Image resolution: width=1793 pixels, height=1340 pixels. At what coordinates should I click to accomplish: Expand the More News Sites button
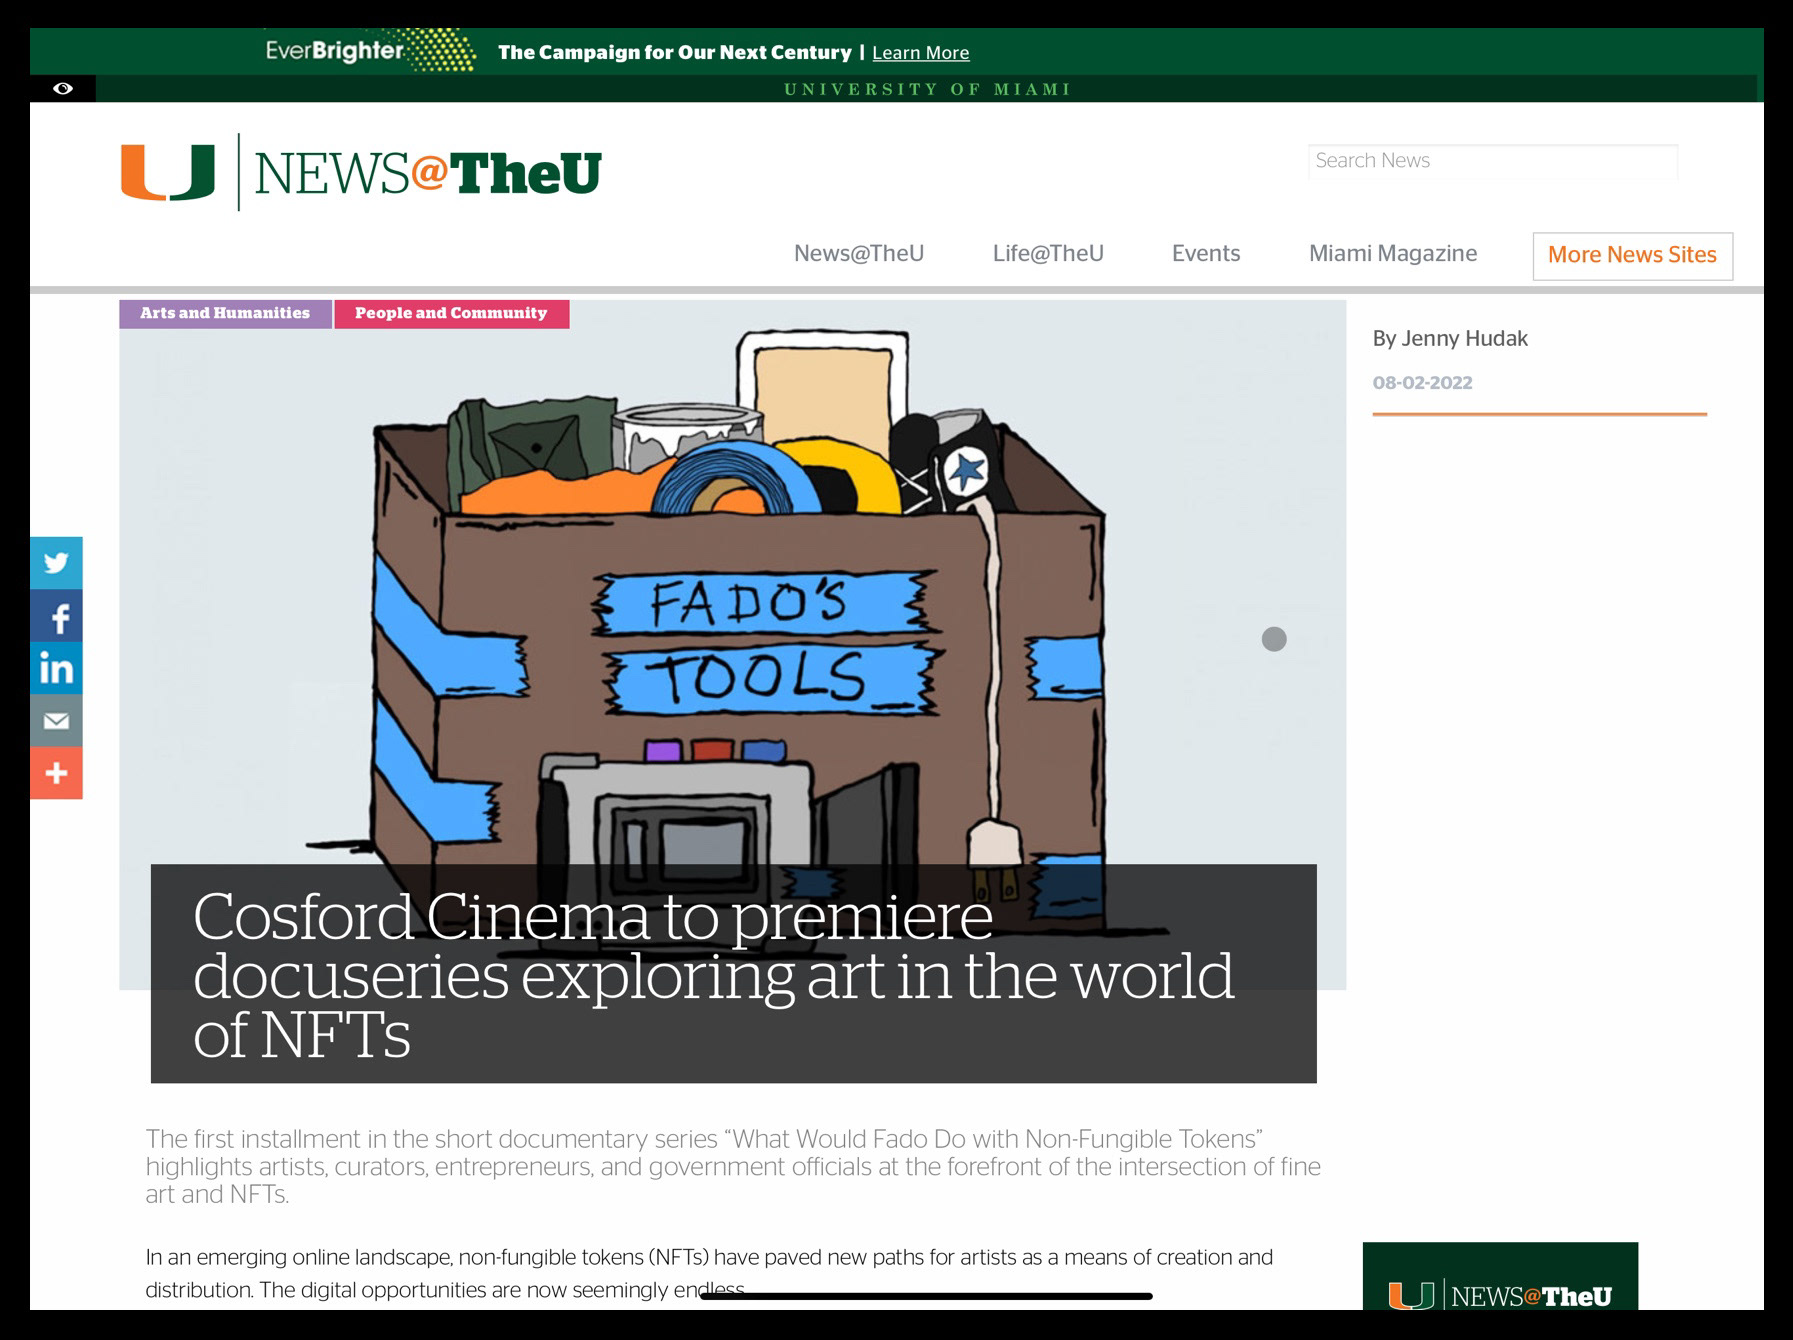pos(1632,256)
